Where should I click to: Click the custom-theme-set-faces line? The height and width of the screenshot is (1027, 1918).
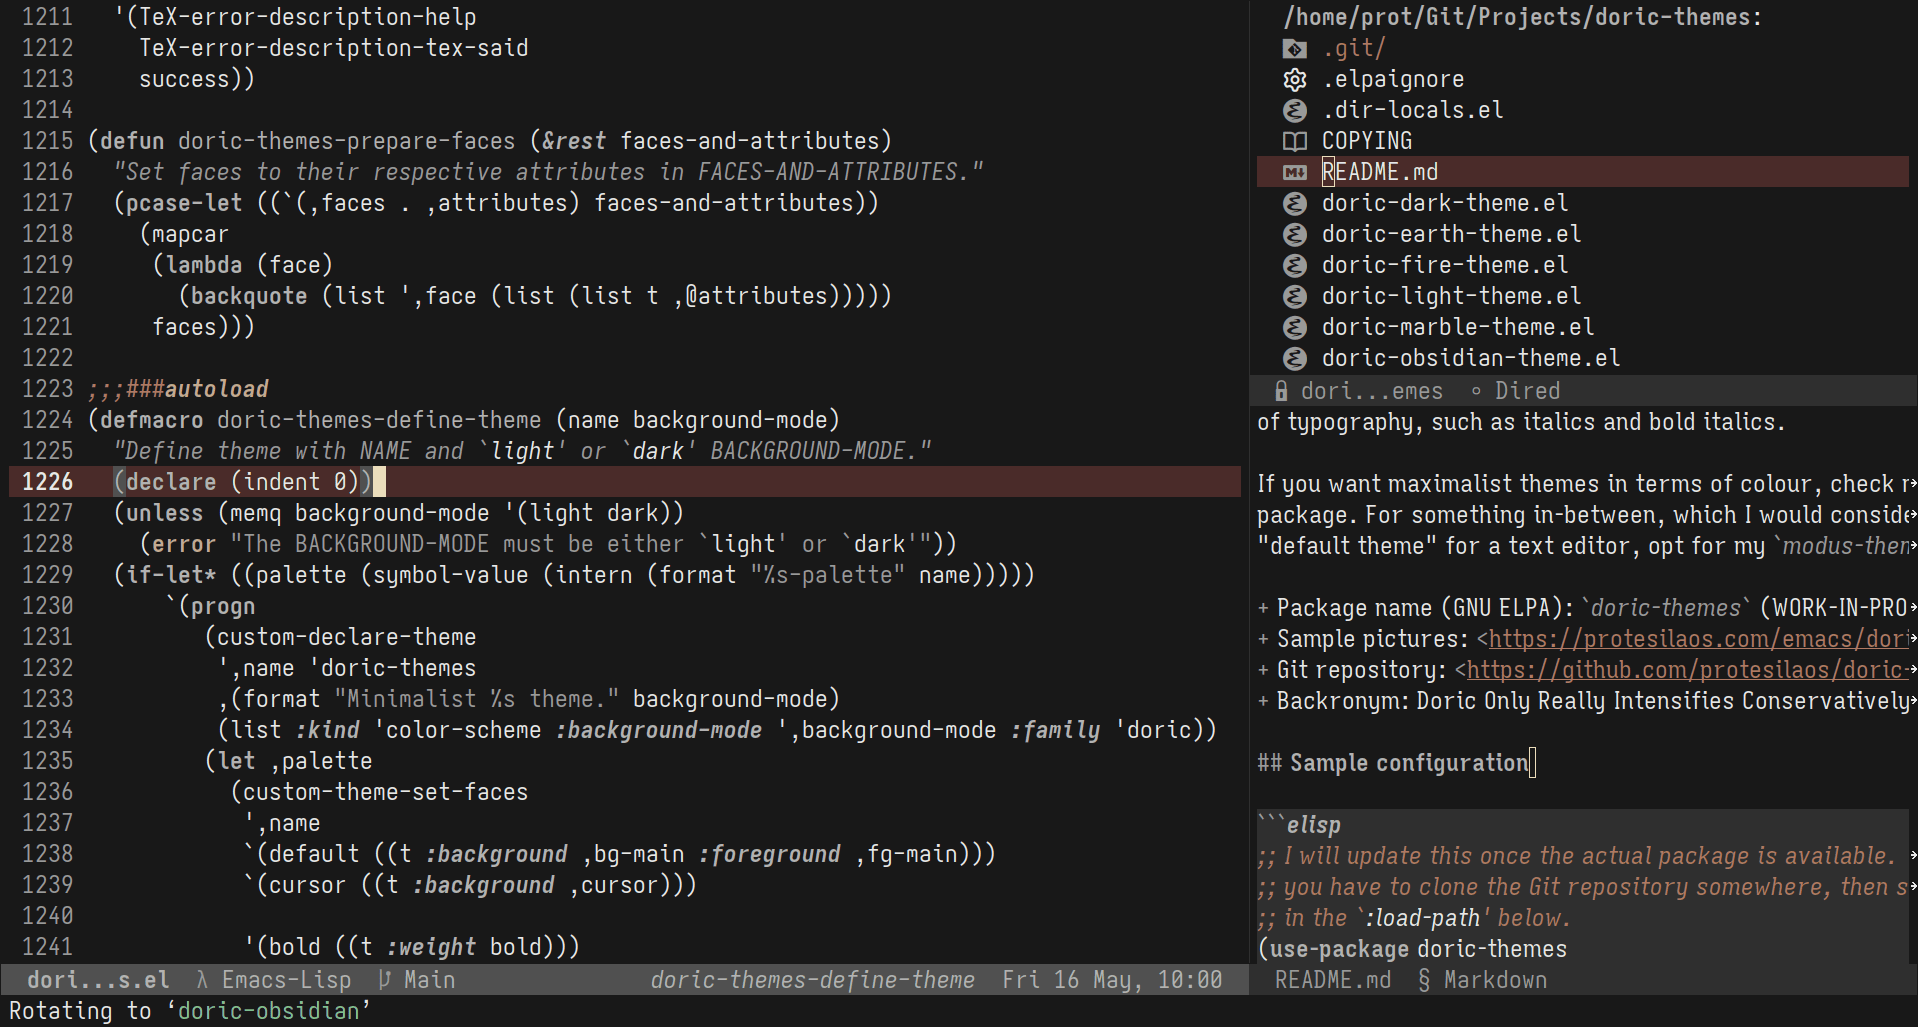coord(380,792)
